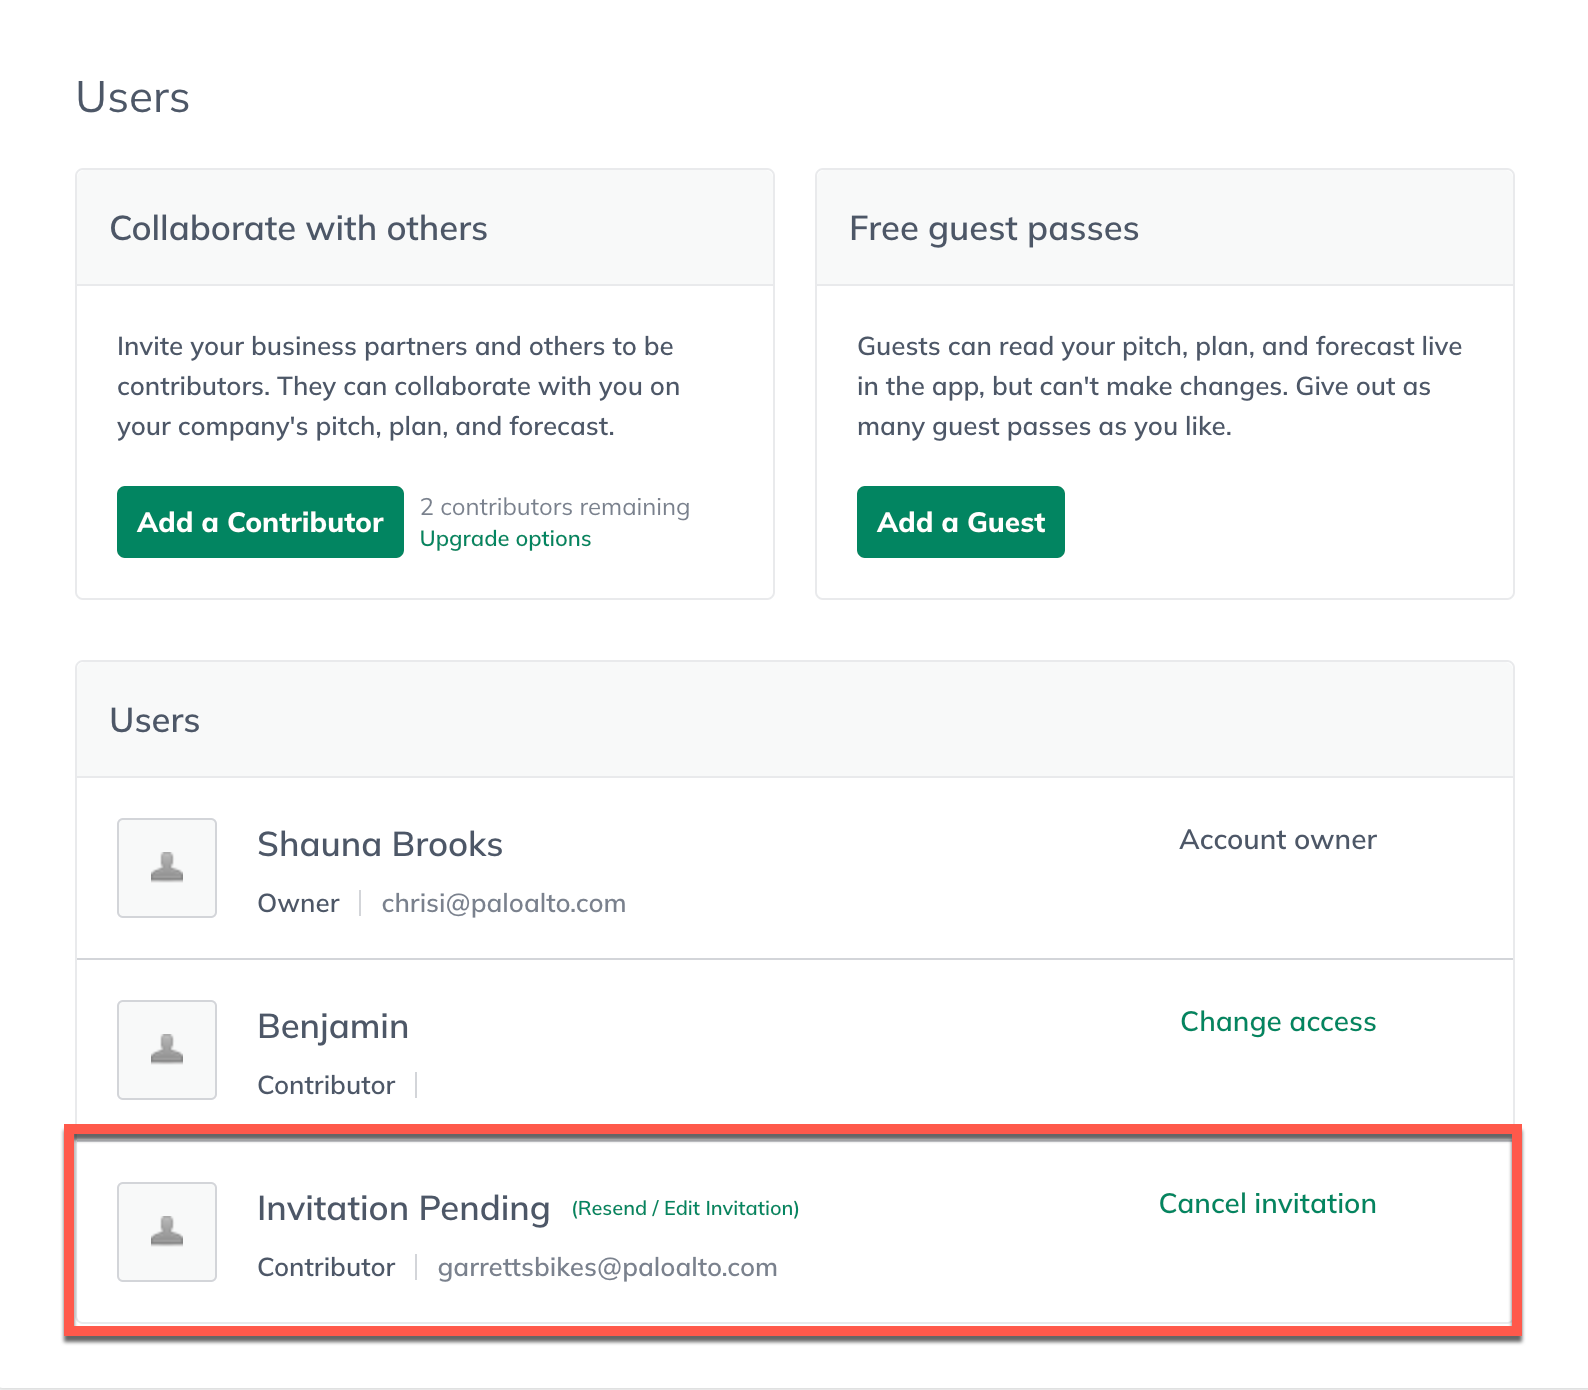The image size is (1588, 1390).
Task: Open Resend / Edit Invitation link
Action: [x=685, y=1209]
